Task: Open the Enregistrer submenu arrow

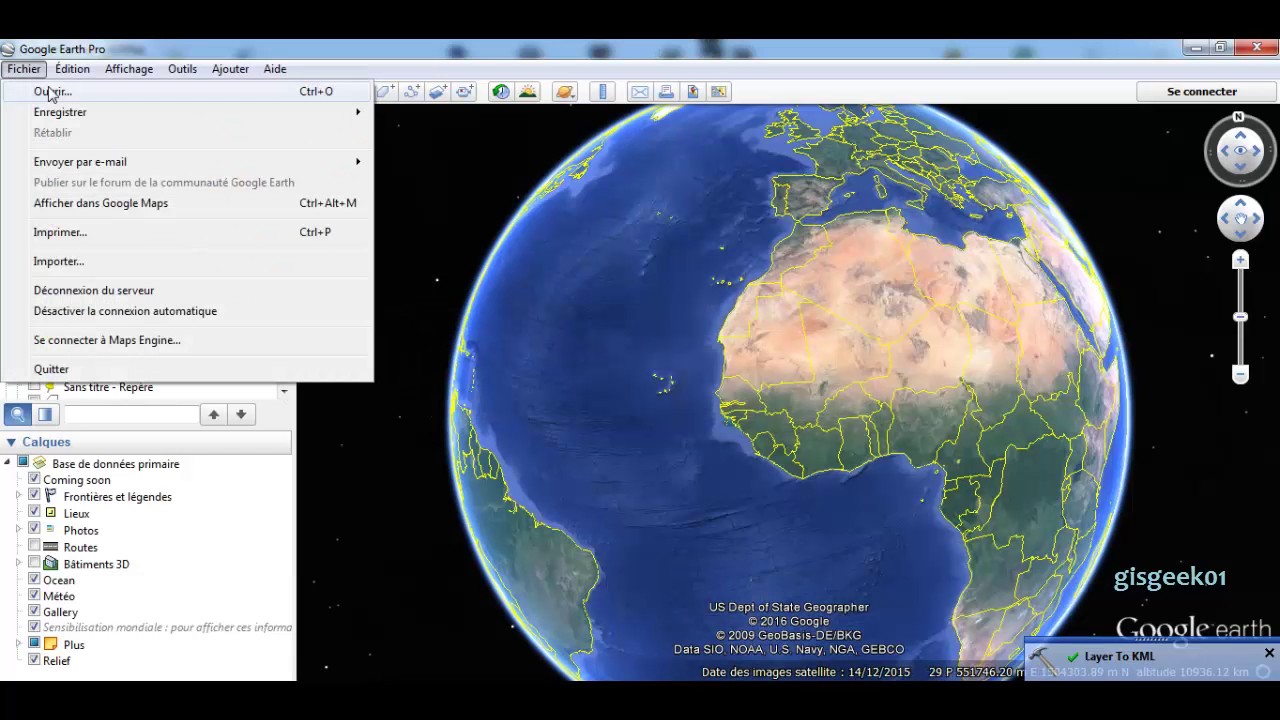Action: pos(358,112)
